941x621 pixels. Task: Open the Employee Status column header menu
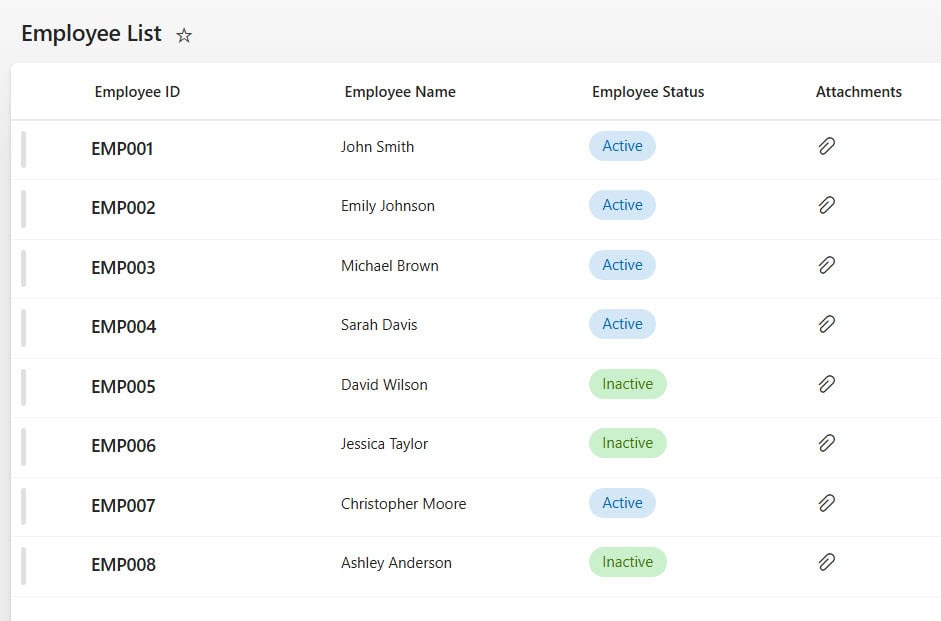pyautogui.click(x=648, y=92)
